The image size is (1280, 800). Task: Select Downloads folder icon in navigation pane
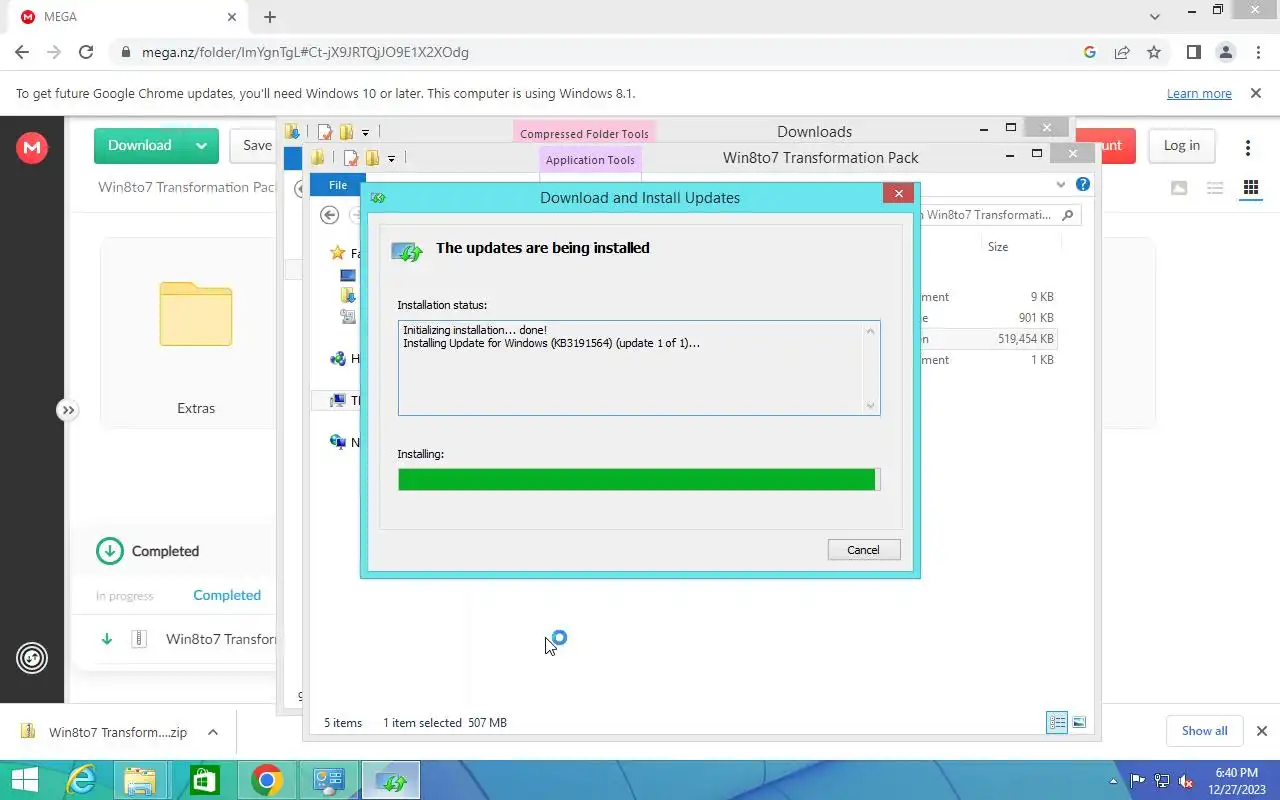coord(348,295)
